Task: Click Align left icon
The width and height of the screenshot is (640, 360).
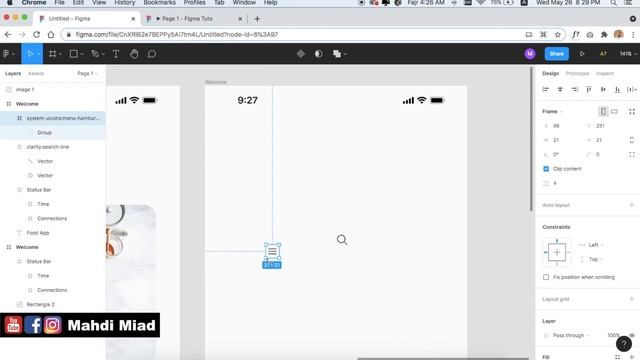Action: click(546, 89)
